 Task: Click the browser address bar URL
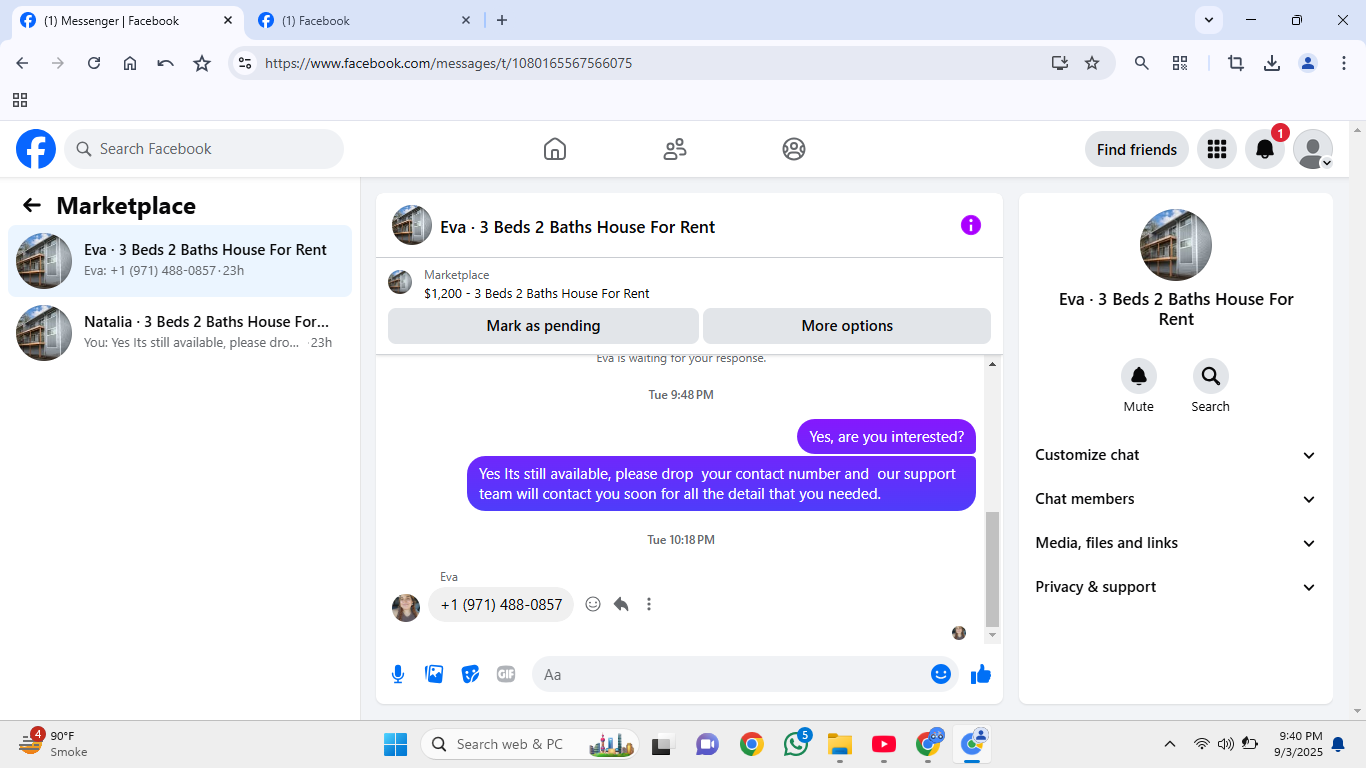coord(448,63)
